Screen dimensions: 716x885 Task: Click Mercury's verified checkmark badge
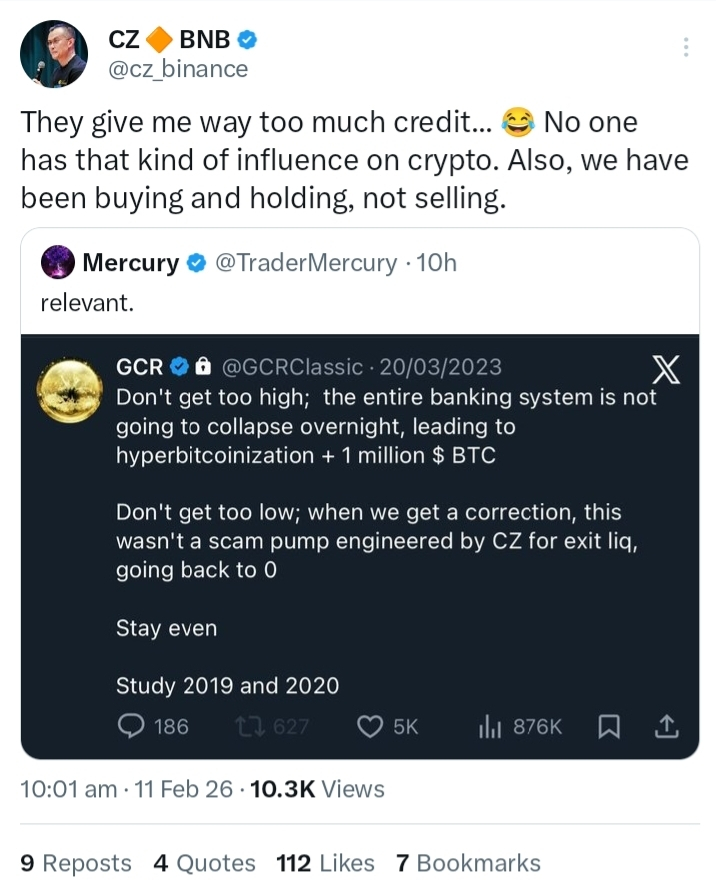tap(197, 263)
